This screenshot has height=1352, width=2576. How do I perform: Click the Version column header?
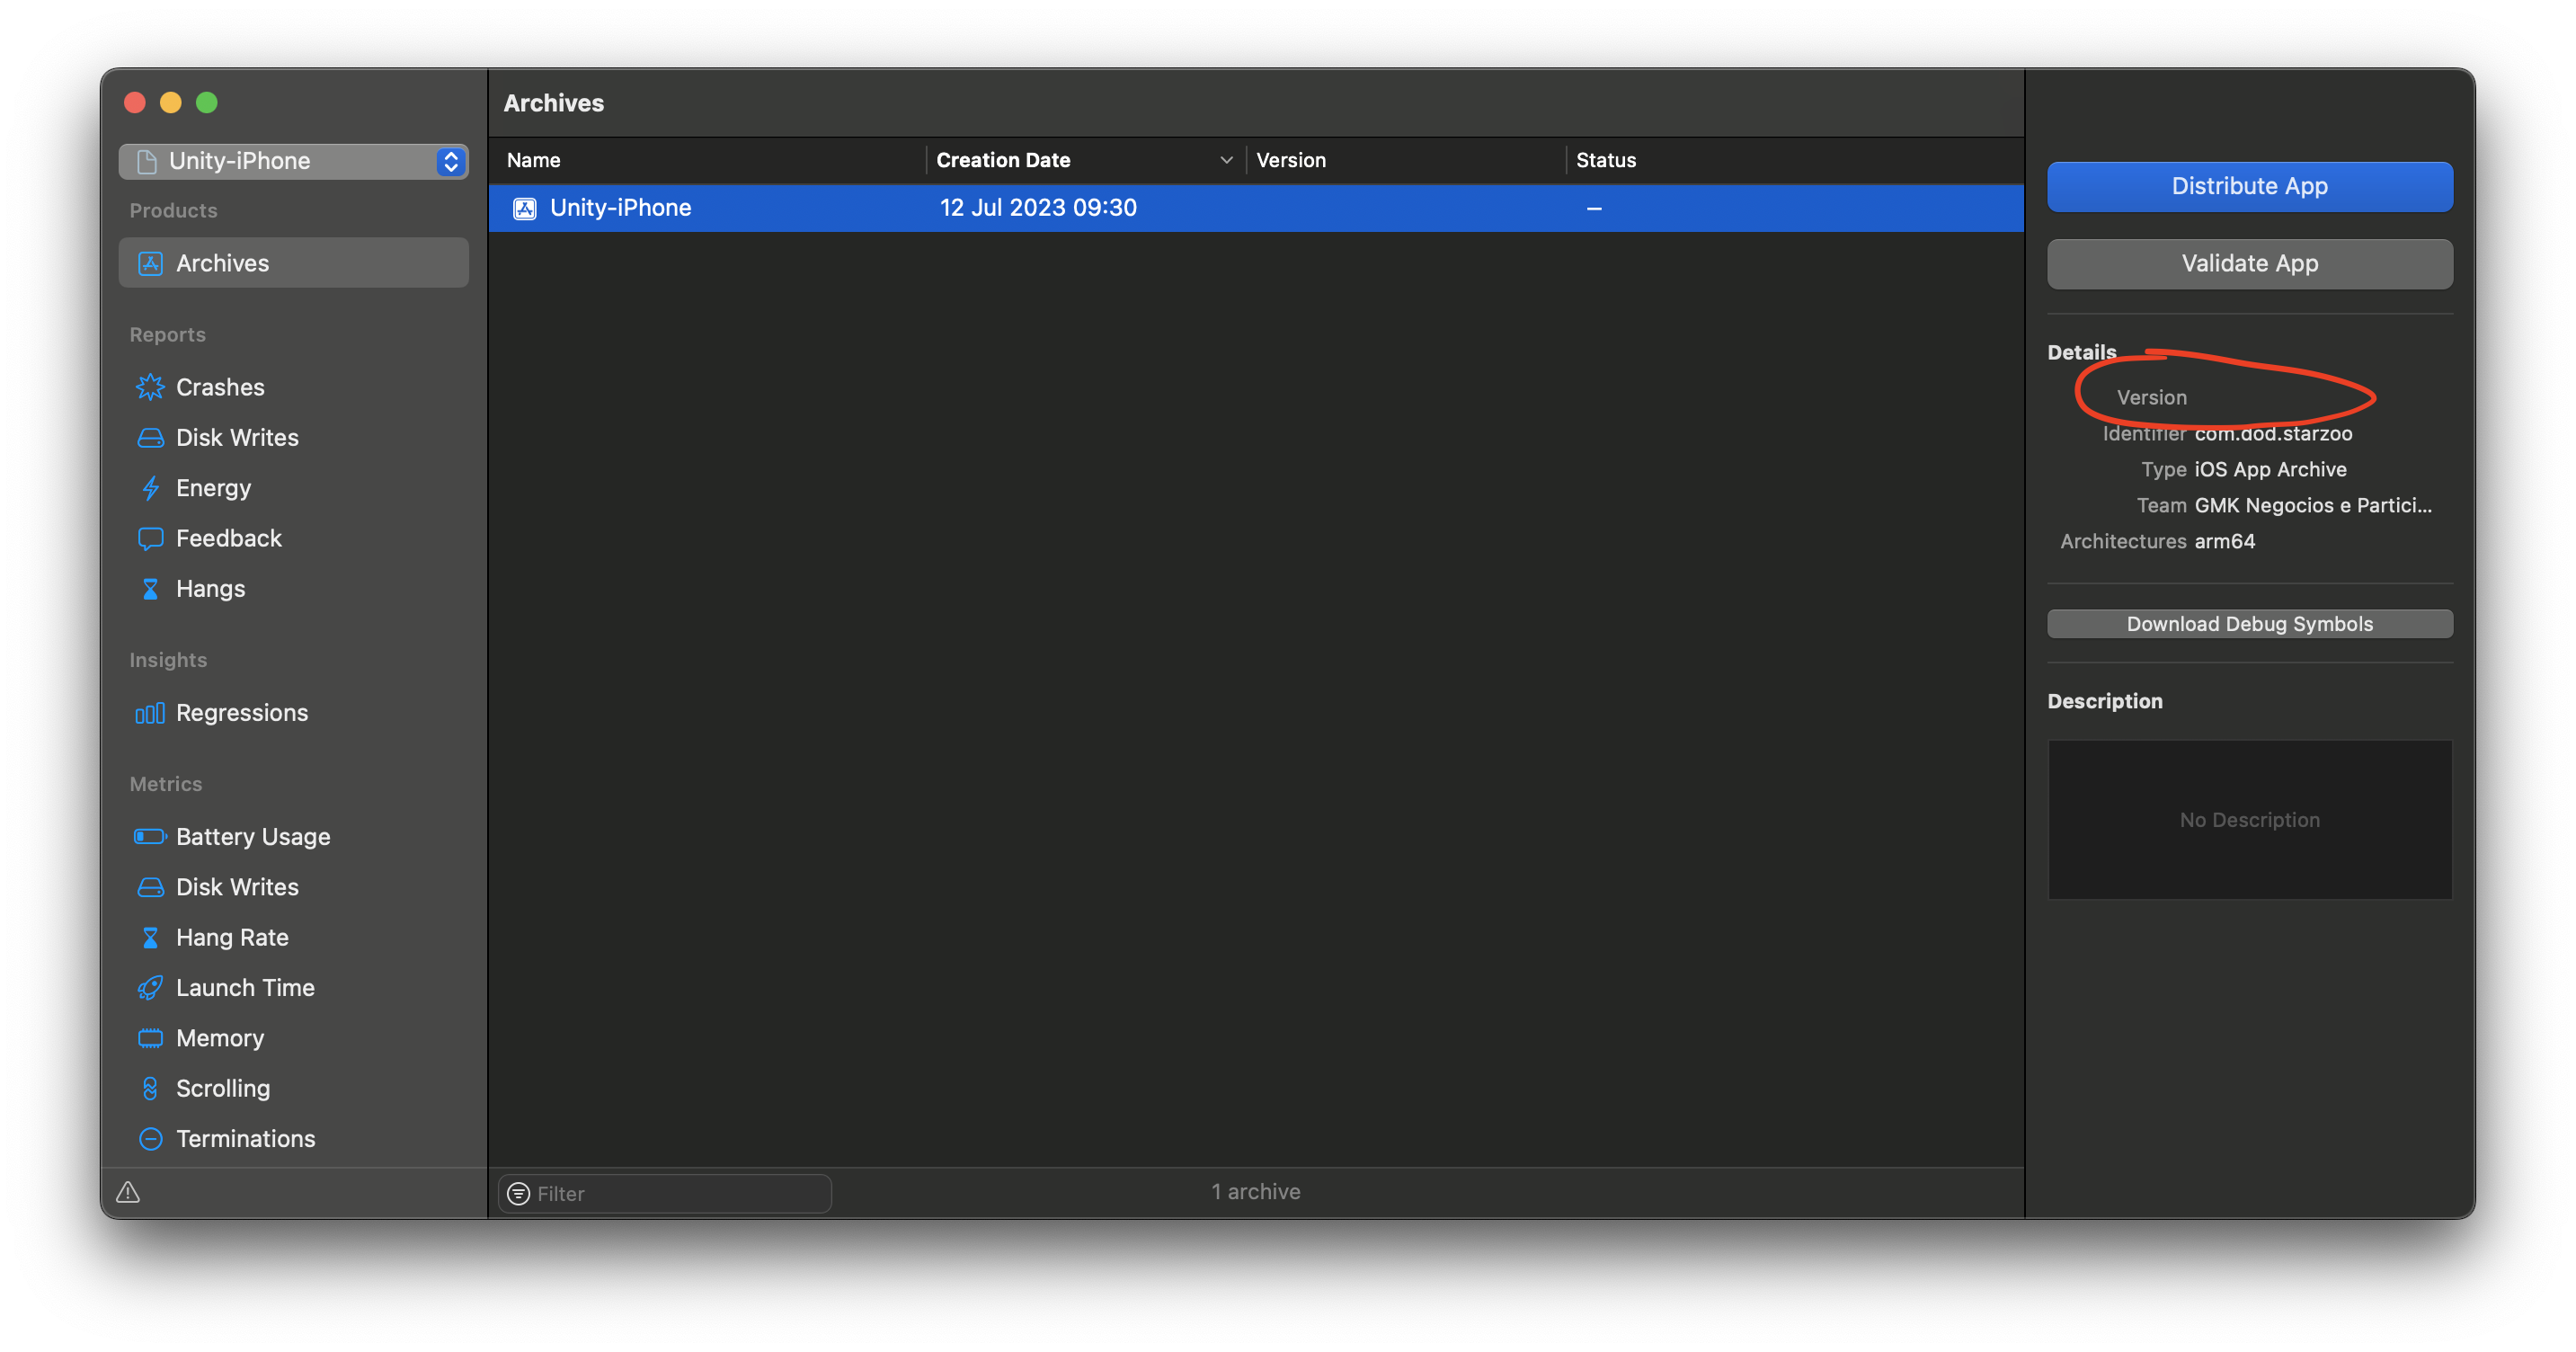click(x=1290, y=160)
